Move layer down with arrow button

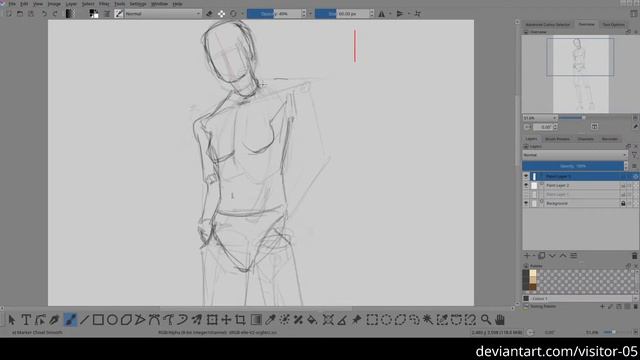pyautogui.click(x=552, y=256)
